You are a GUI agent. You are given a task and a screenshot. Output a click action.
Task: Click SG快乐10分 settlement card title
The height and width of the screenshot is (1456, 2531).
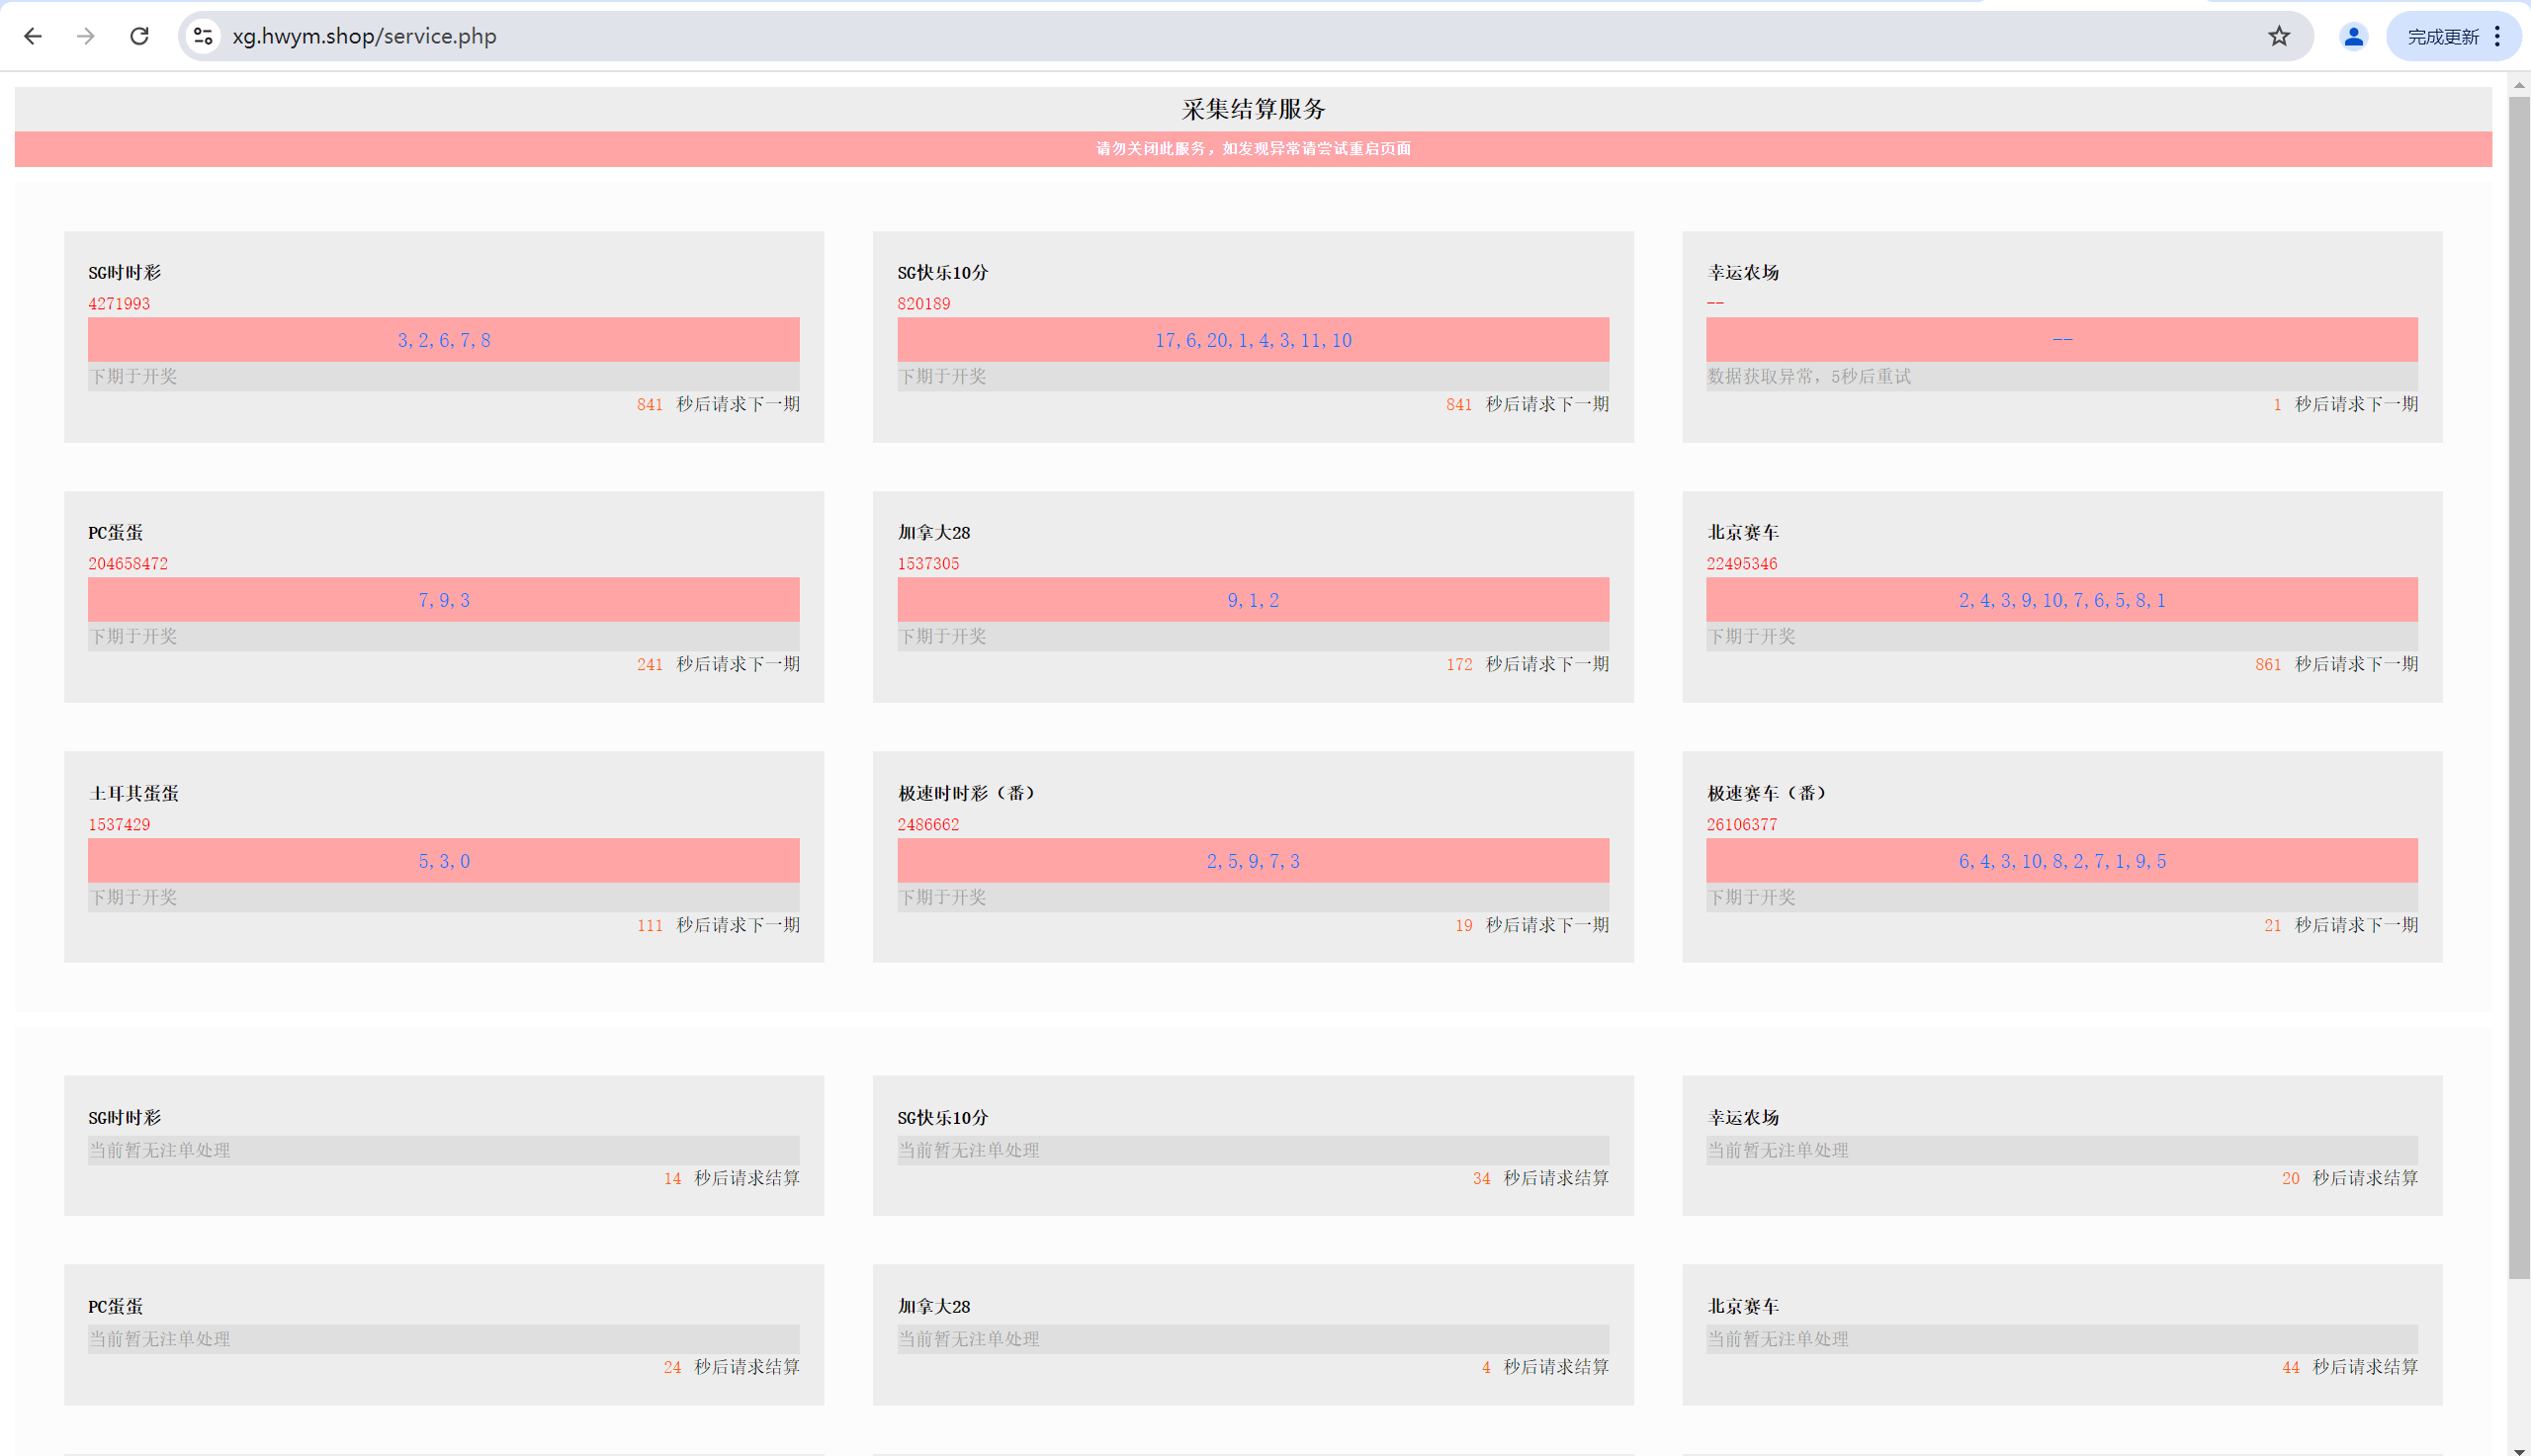pos(942,1118)
